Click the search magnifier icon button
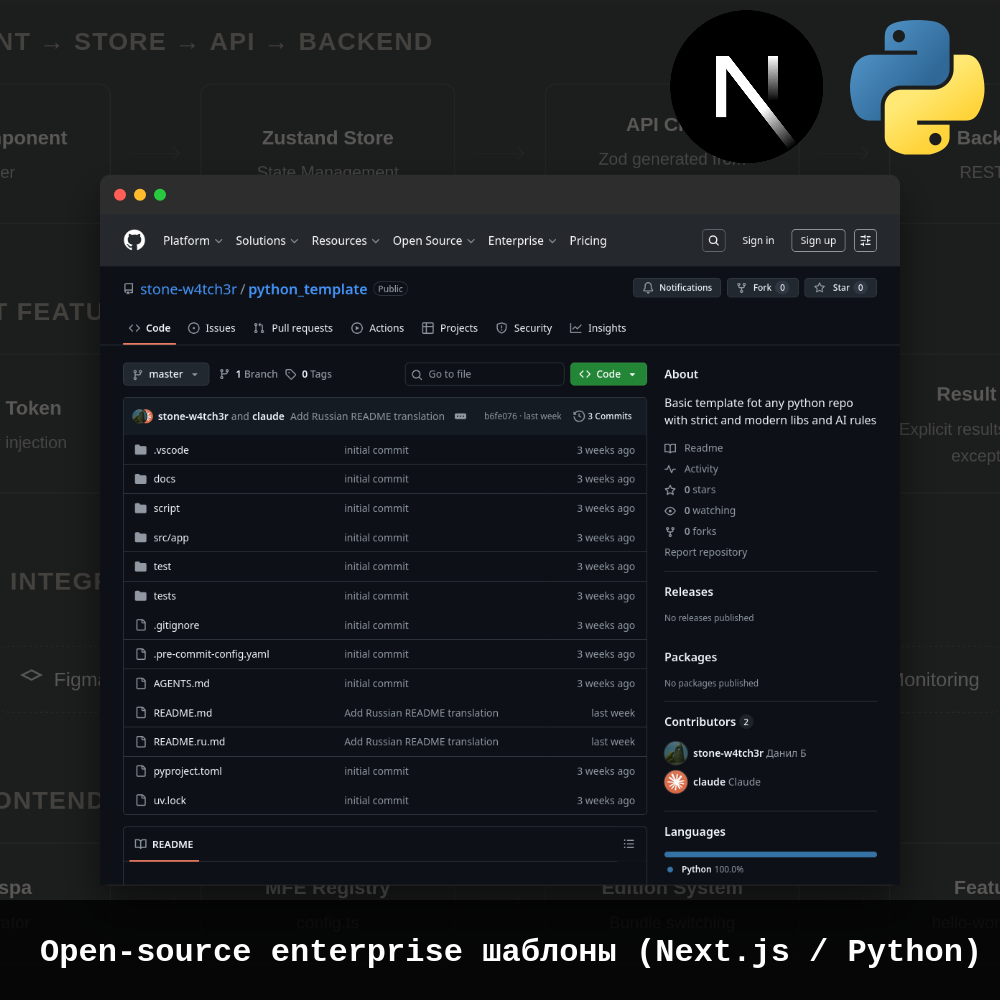 (714, 240)
